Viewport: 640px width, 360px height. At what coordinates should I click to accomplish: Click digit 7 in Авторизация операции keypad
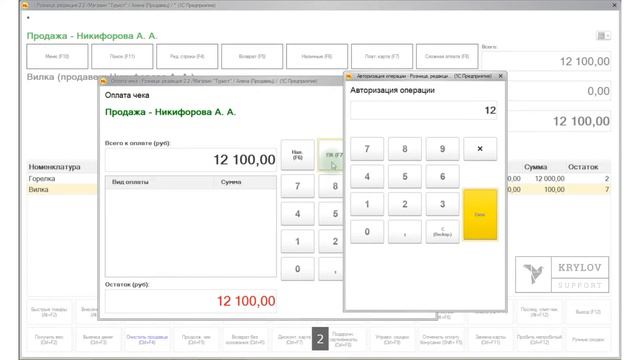(367, 149)
